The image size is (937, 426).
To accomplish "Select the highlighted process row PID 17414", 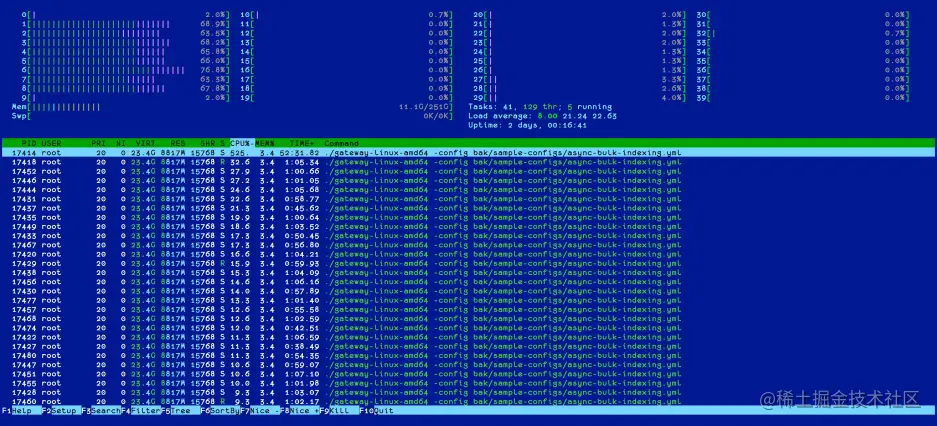I will pos(468,152).
